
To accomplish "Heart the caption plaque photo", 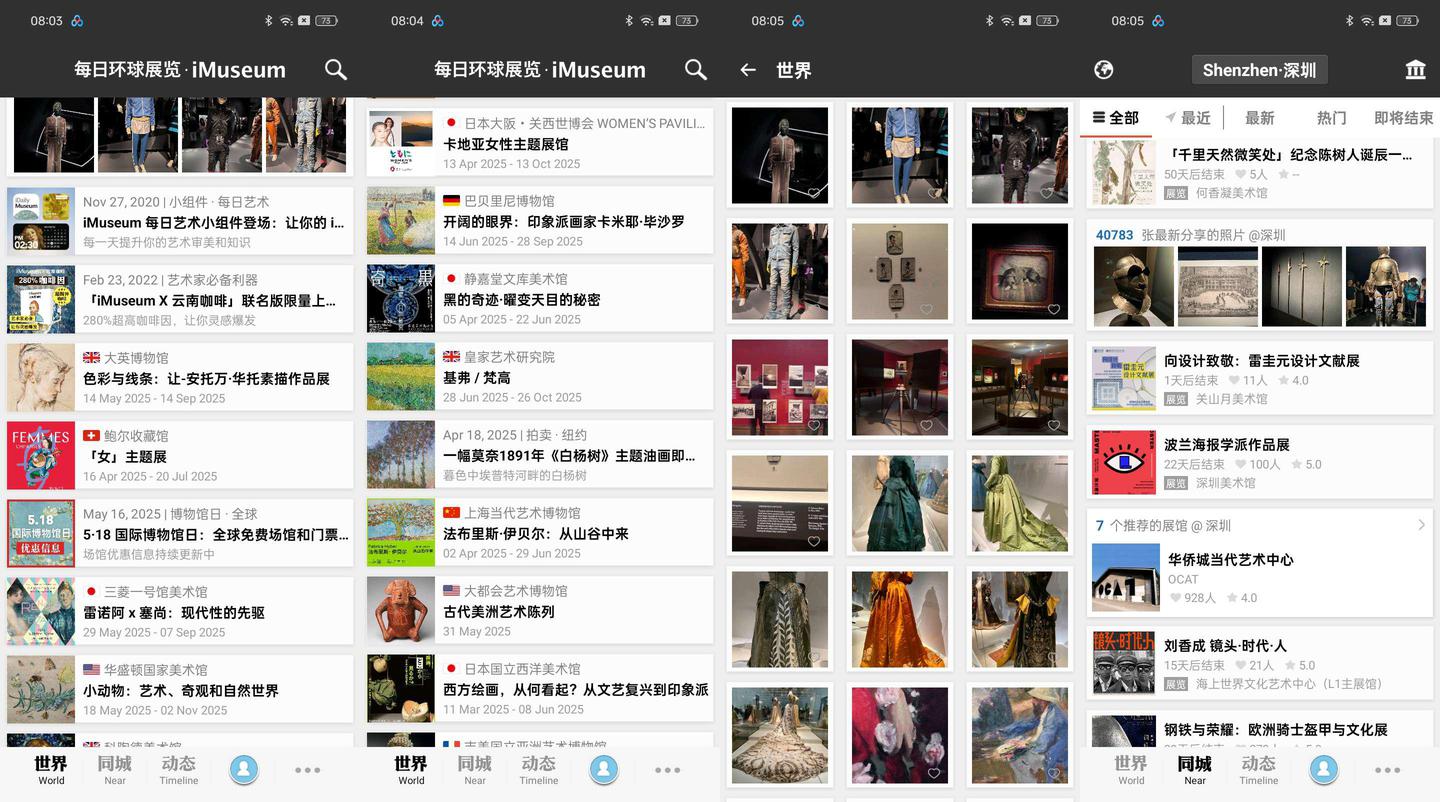I will [x=814, y=542].
